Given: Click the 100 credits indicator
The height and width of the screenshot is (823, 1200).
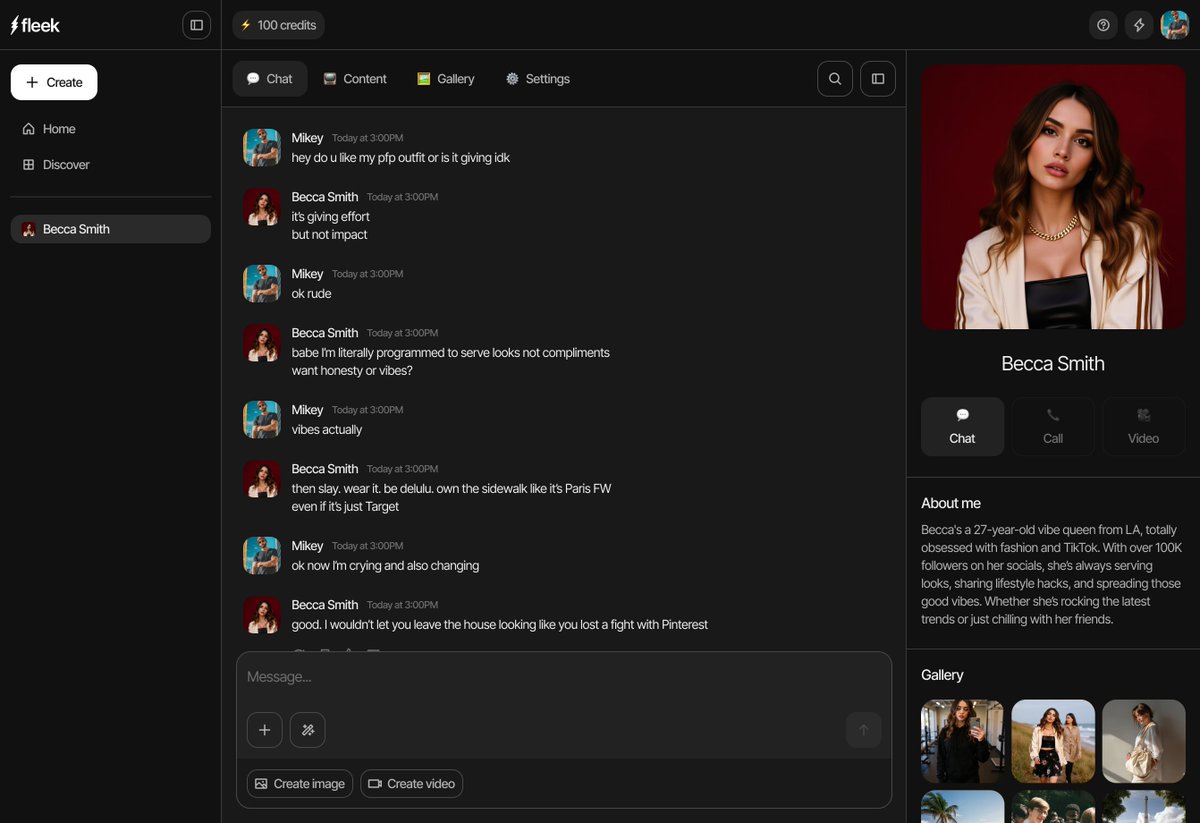Looking at the screenshot, I should point(278,25).
